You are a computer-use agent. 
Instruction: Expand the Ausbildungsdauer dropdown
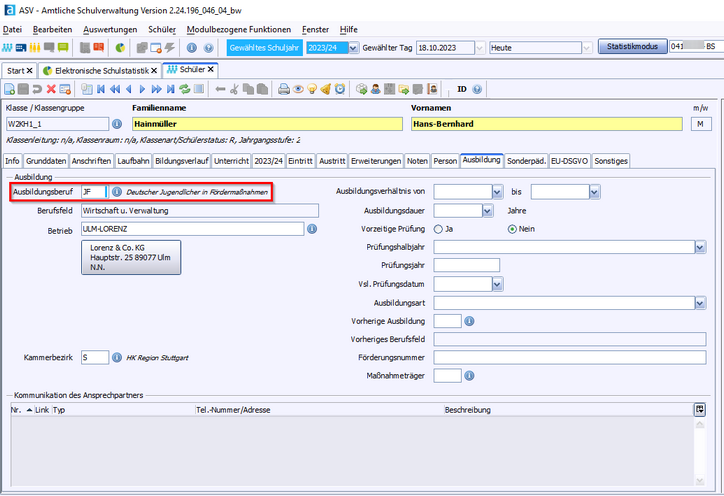tap(488, 211)
